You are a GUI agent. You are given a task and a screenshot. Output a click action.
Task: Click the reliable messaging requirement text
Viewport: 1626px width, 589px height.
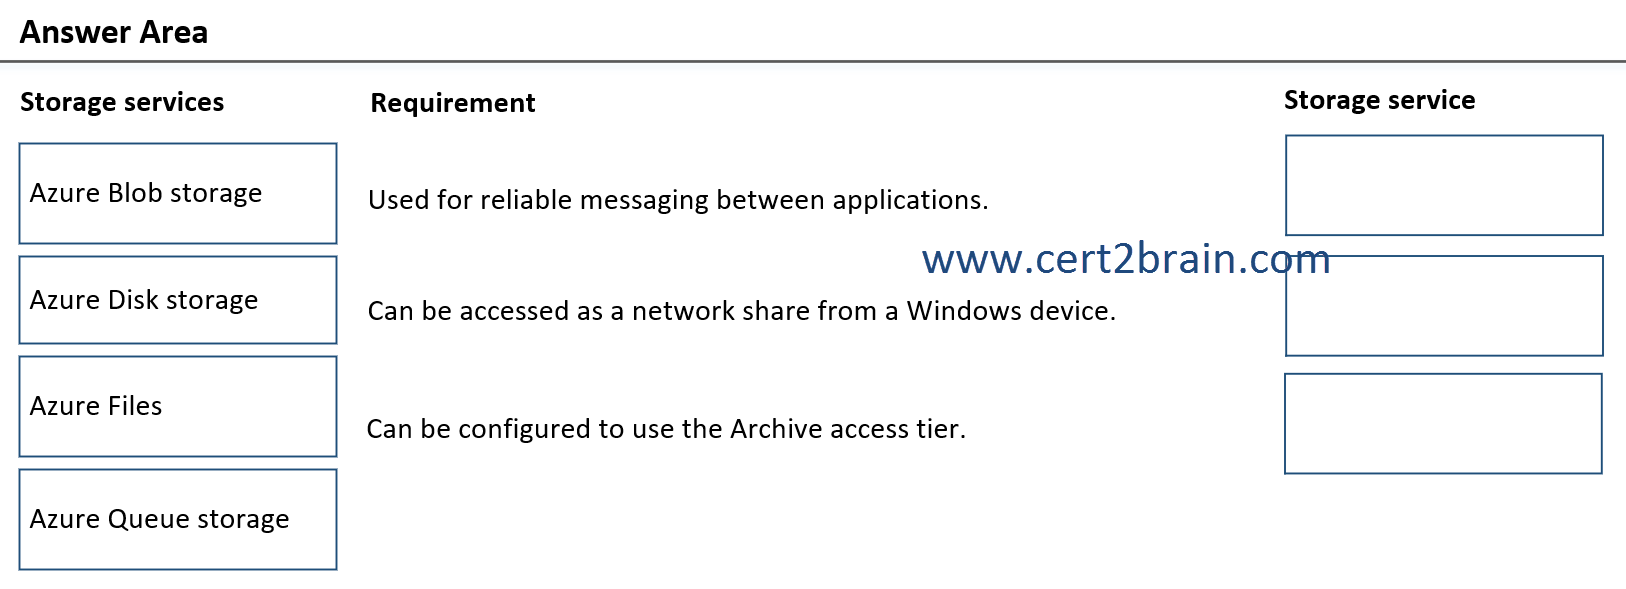click(x=678, y=200)
